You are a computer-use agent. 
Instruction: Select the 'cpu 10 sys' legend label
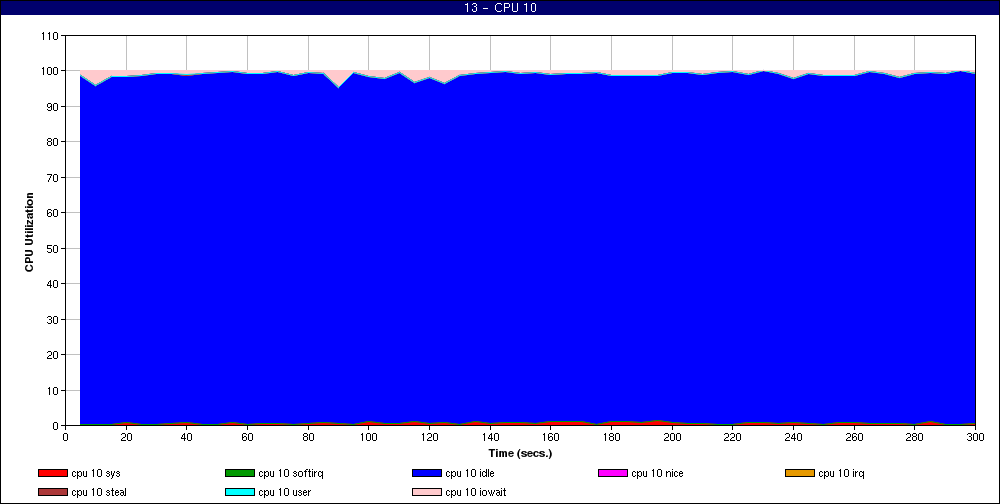coord(96,473)
